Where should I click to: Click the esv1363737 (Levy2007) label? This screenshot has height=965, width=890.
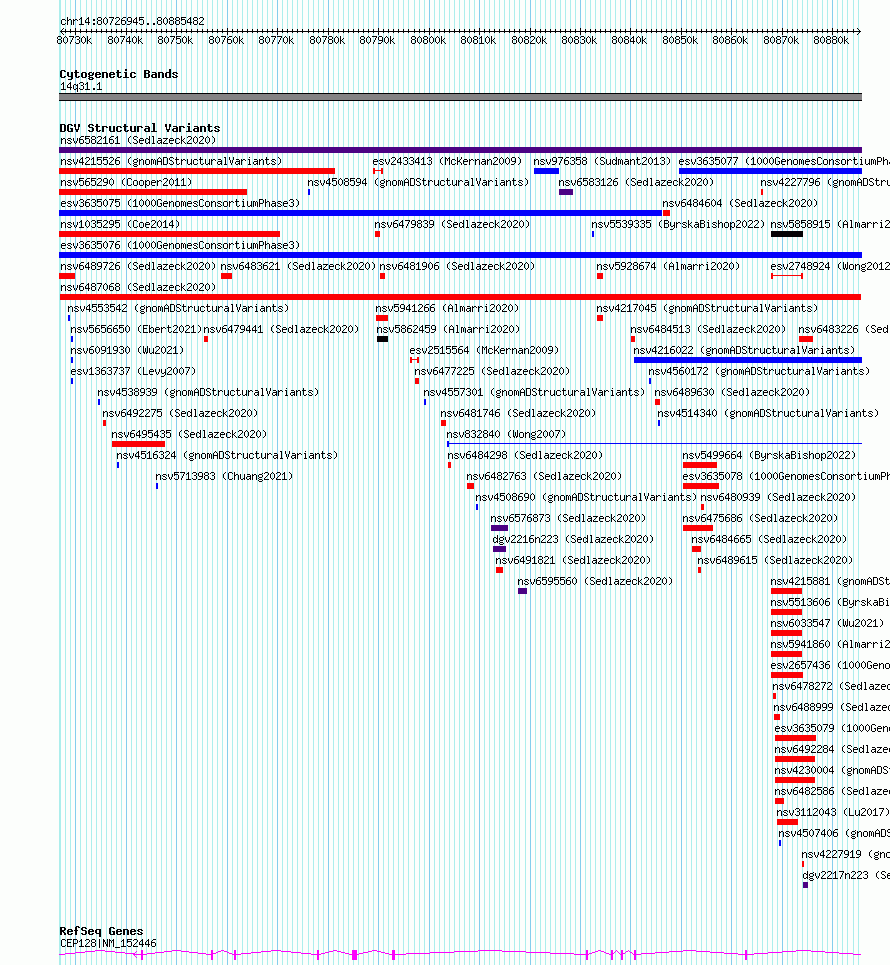pos(134,371)
